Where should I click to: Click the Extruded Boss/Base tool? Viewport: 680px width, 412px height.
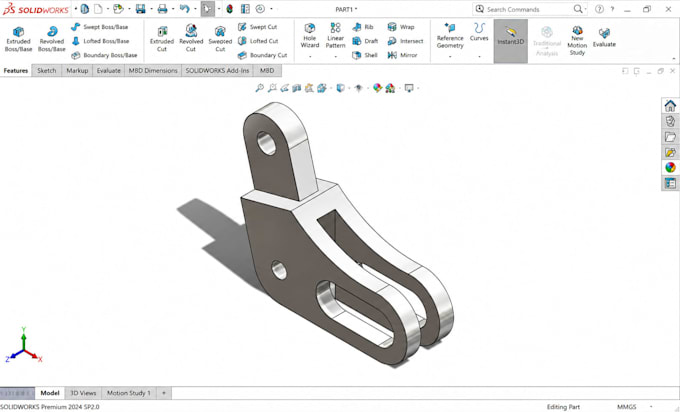click(x=18, y=39)
